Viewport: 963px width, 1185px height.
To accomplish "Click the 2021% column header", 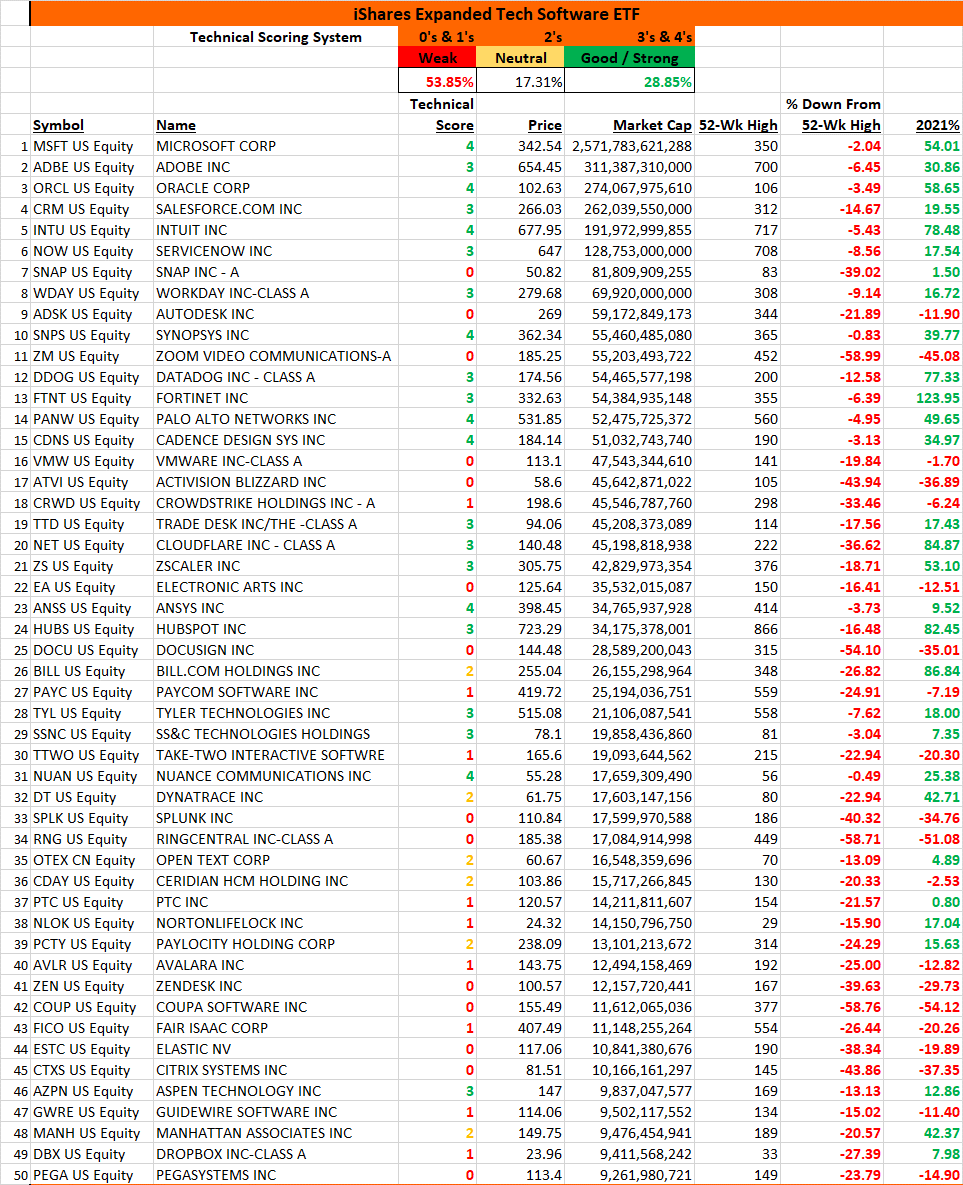I will pos(937,125).
